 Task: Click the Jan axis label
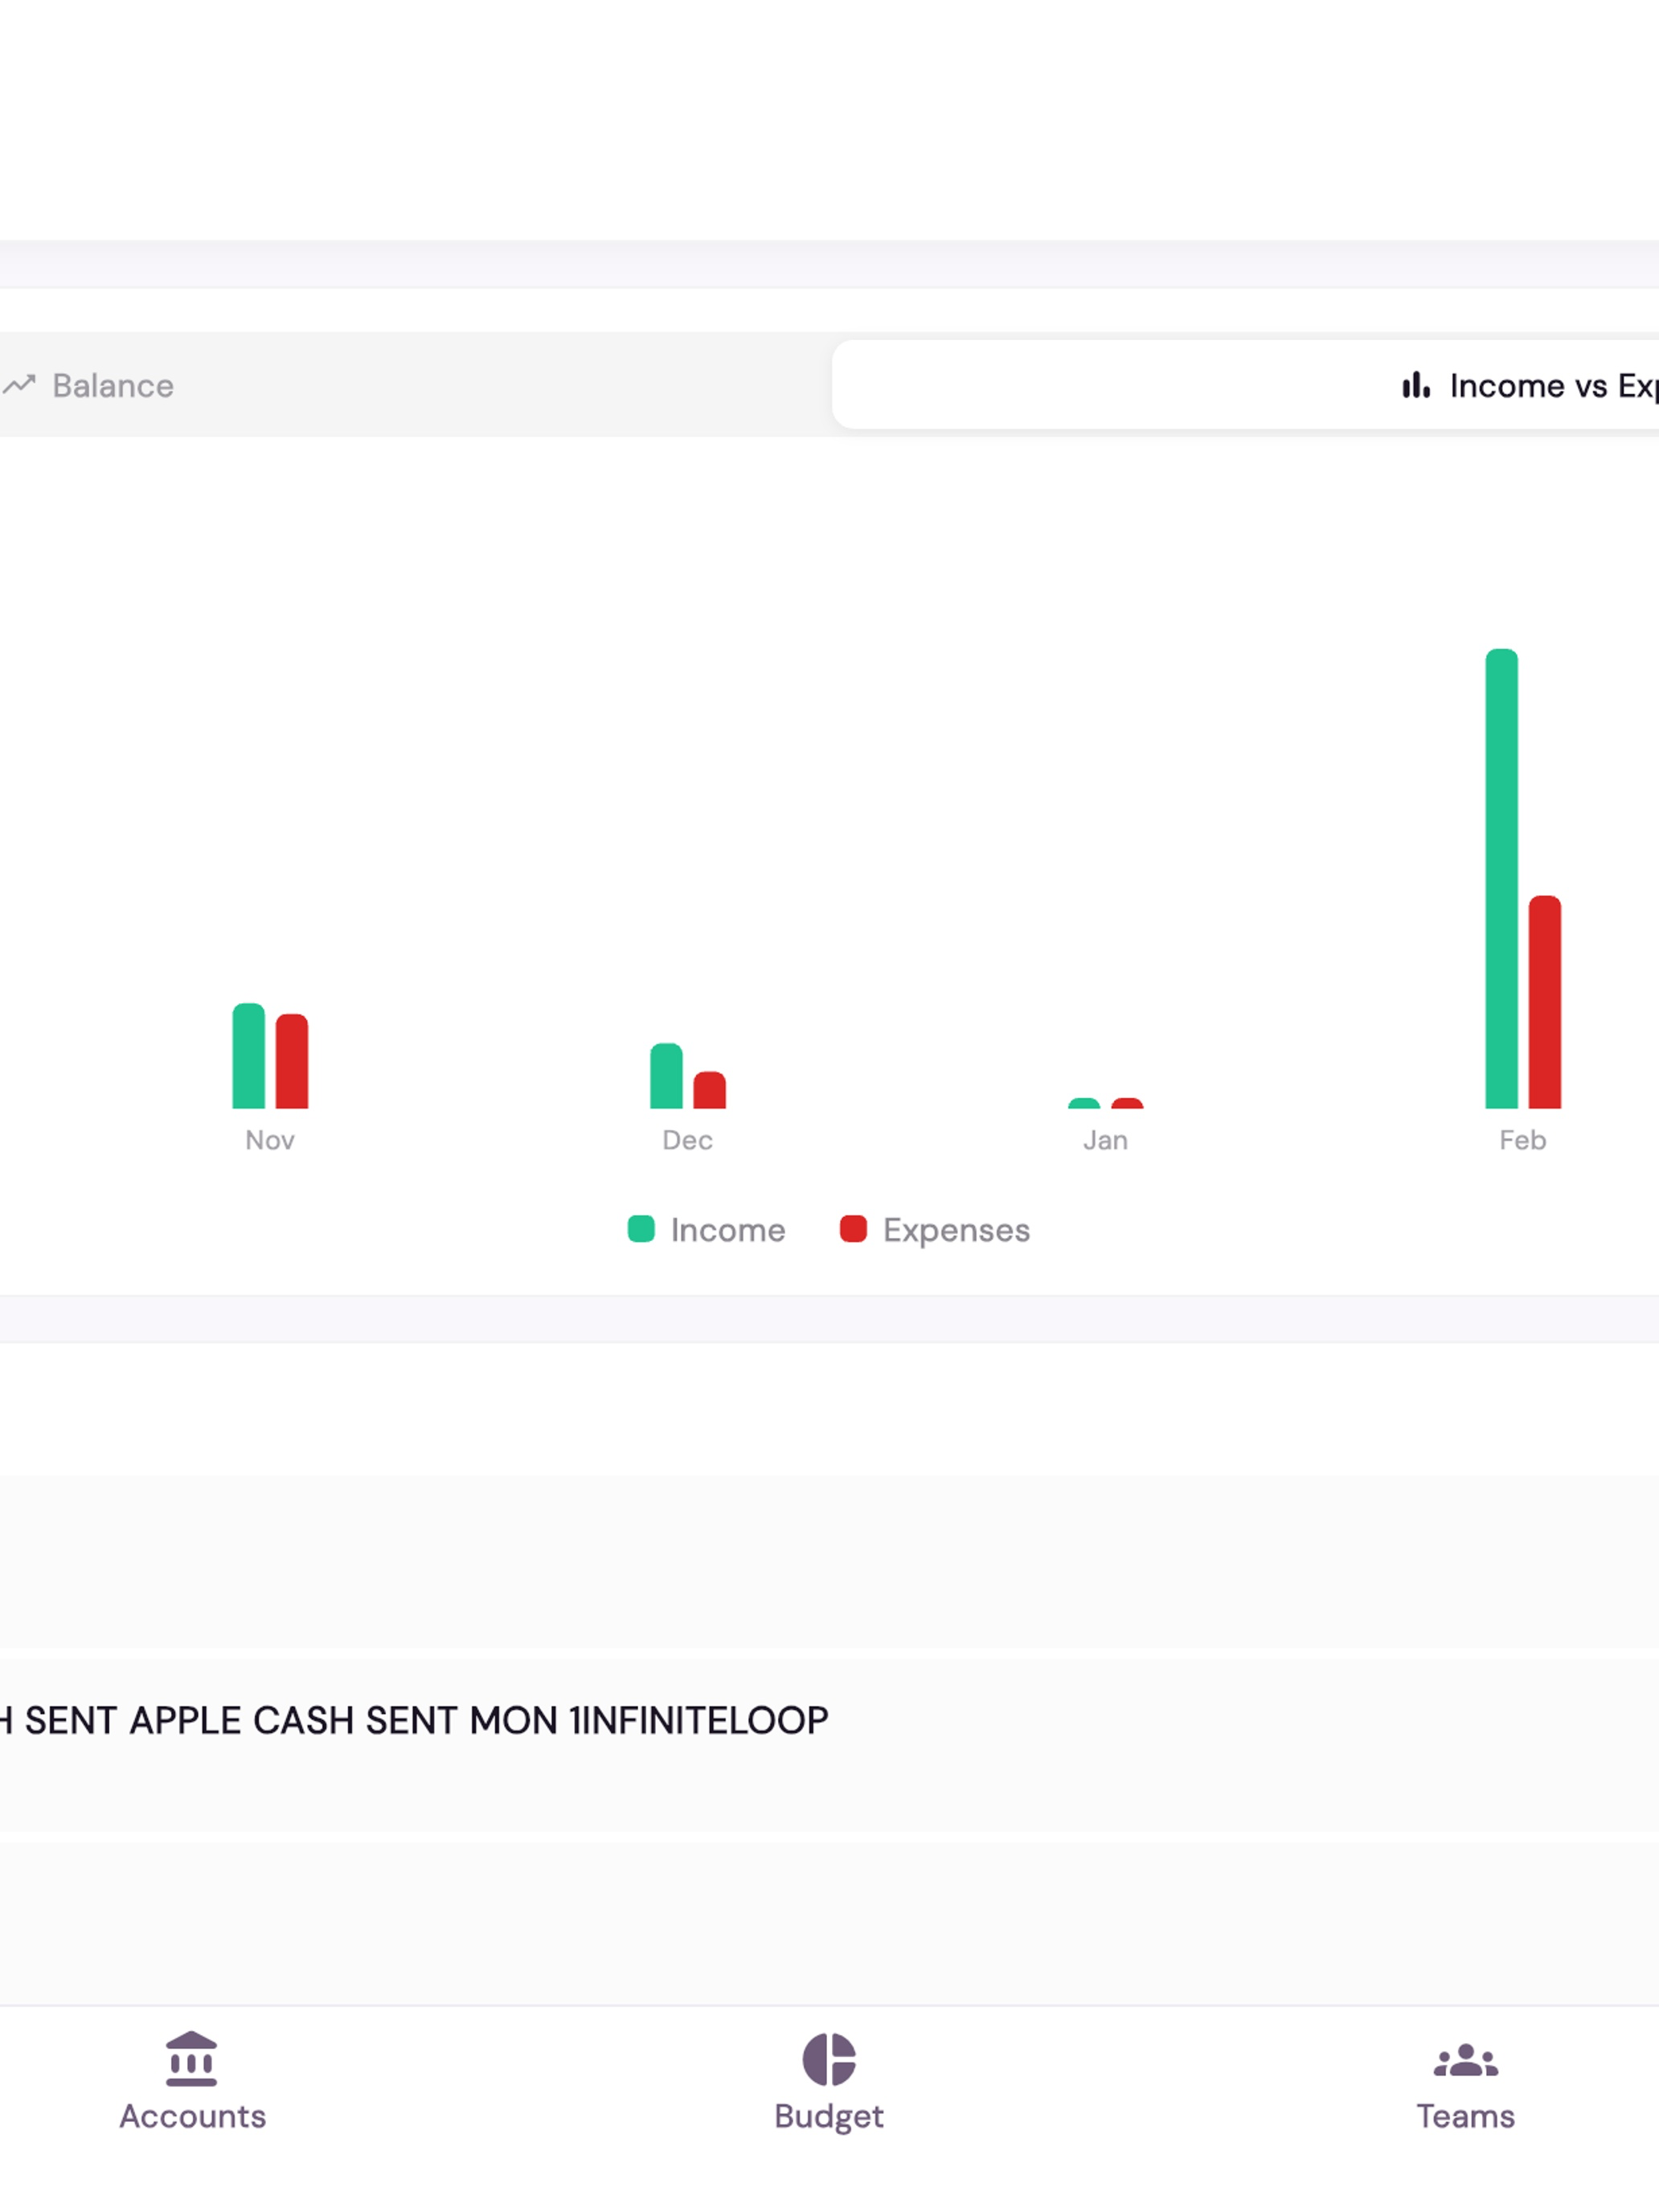point(1105,1140)
